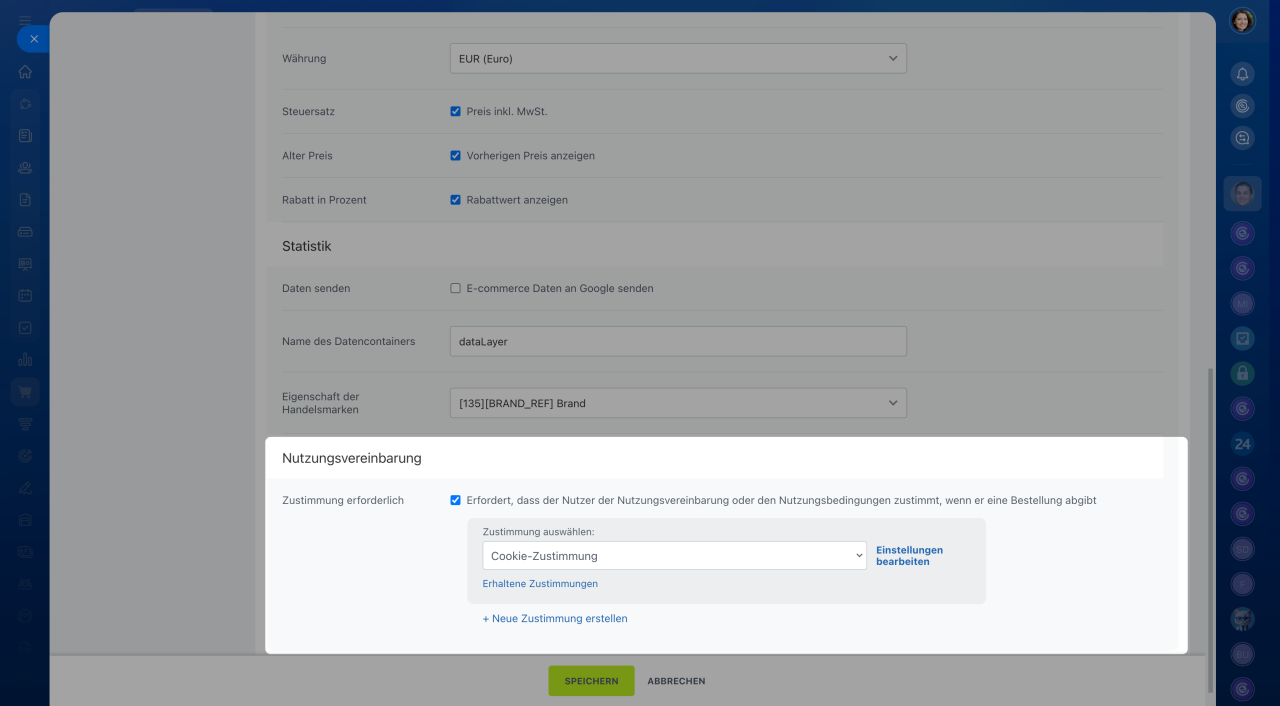Open the bar chart analytics icon in sidebar
Viewport: 1280px width, 706px height.
(x=25, y=360)
